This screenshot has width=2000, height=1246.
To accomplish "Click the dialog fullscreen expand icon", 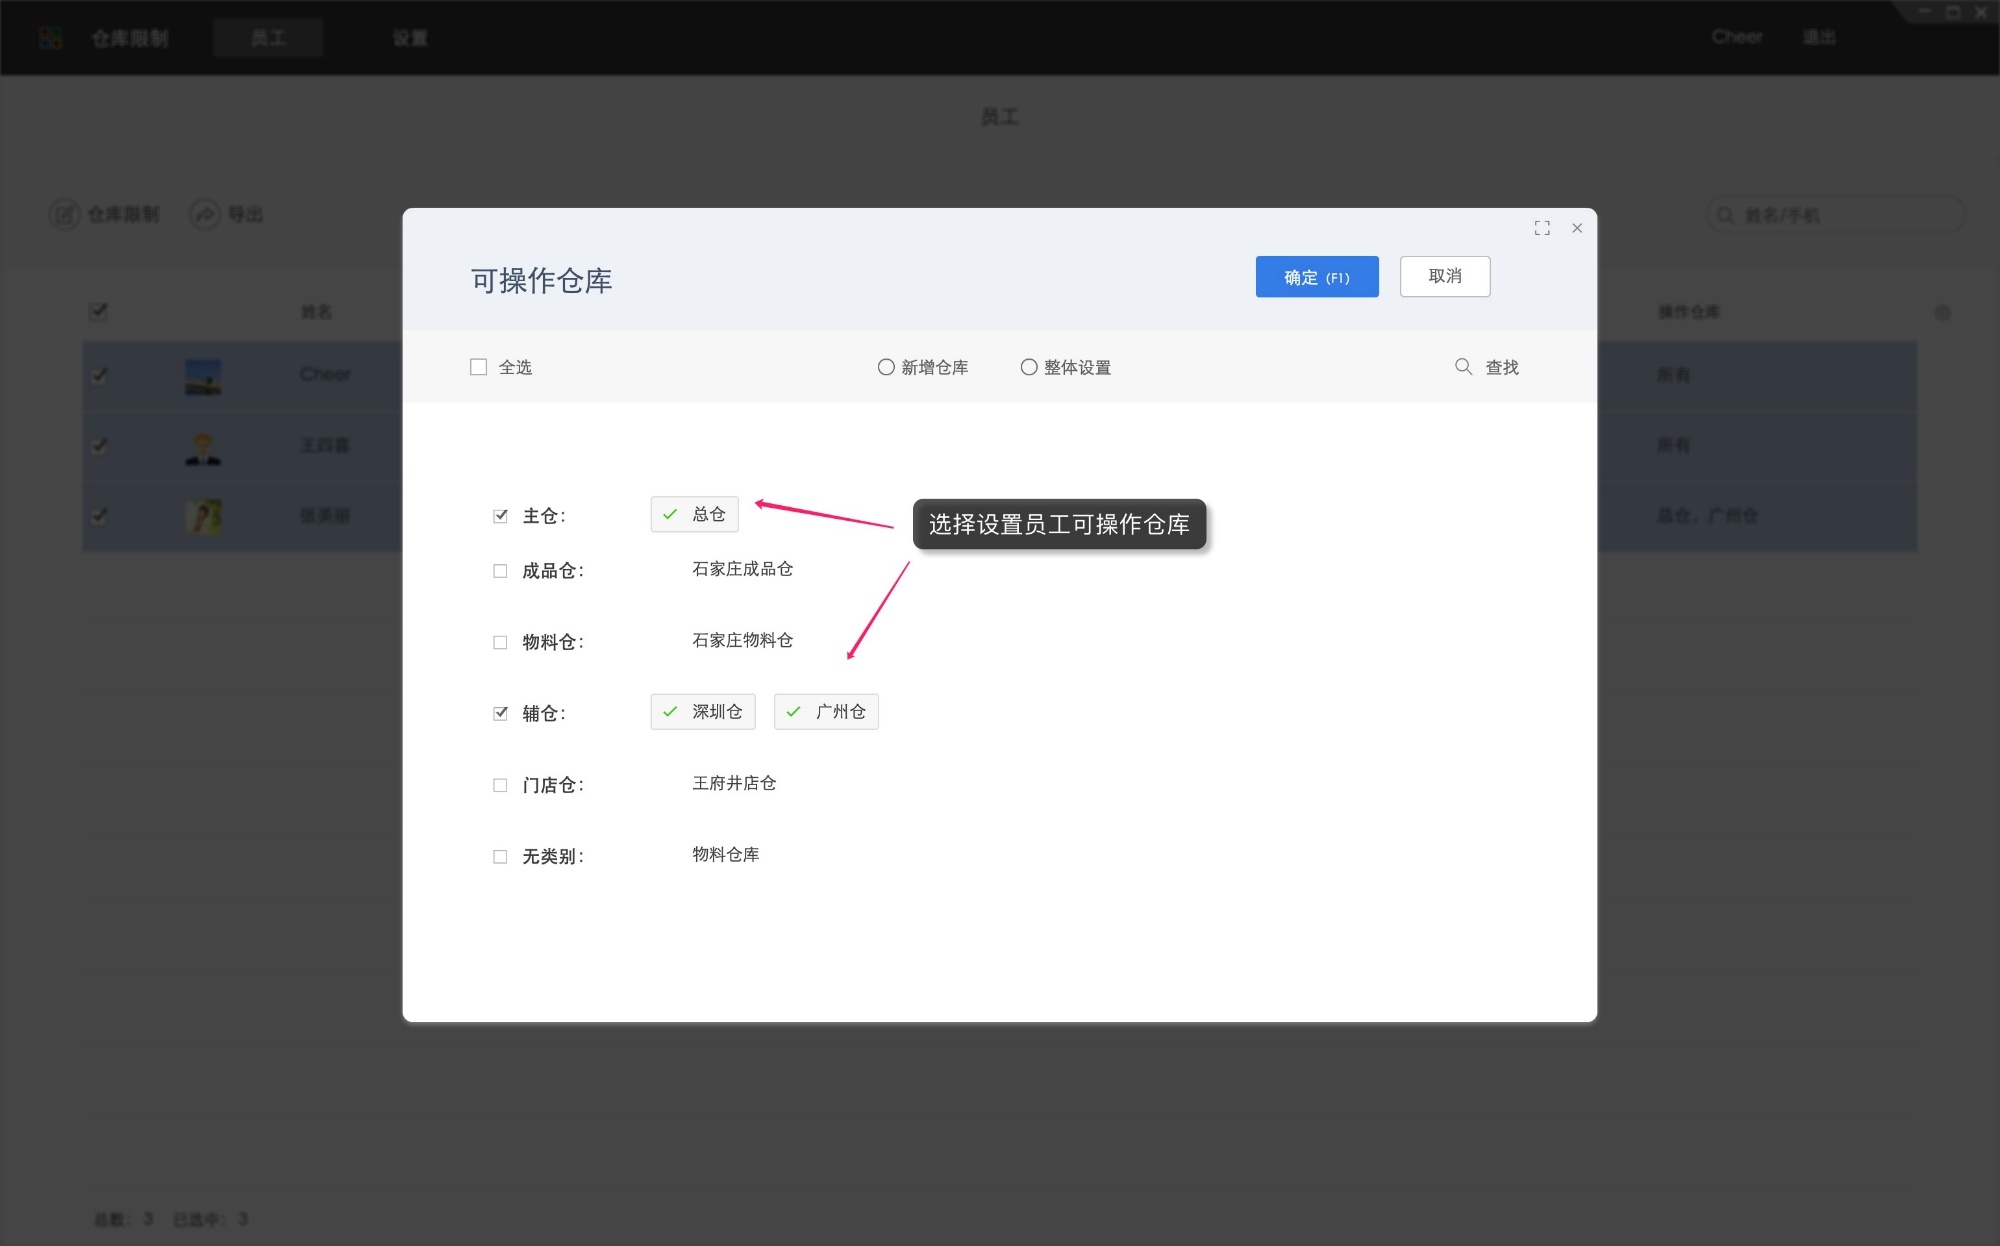I will point(1542,228).
